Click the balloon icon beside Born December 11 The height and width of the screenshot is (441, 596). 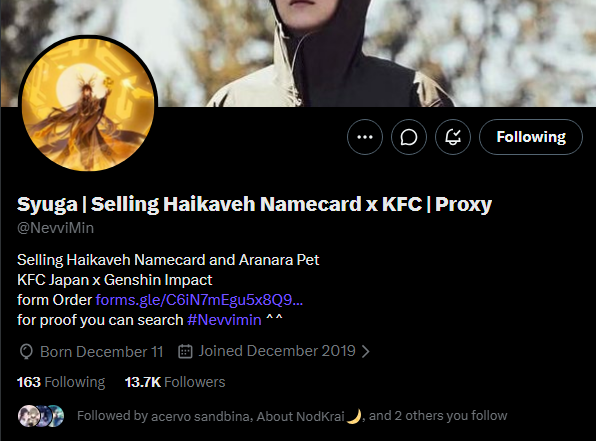click(26, 352)
